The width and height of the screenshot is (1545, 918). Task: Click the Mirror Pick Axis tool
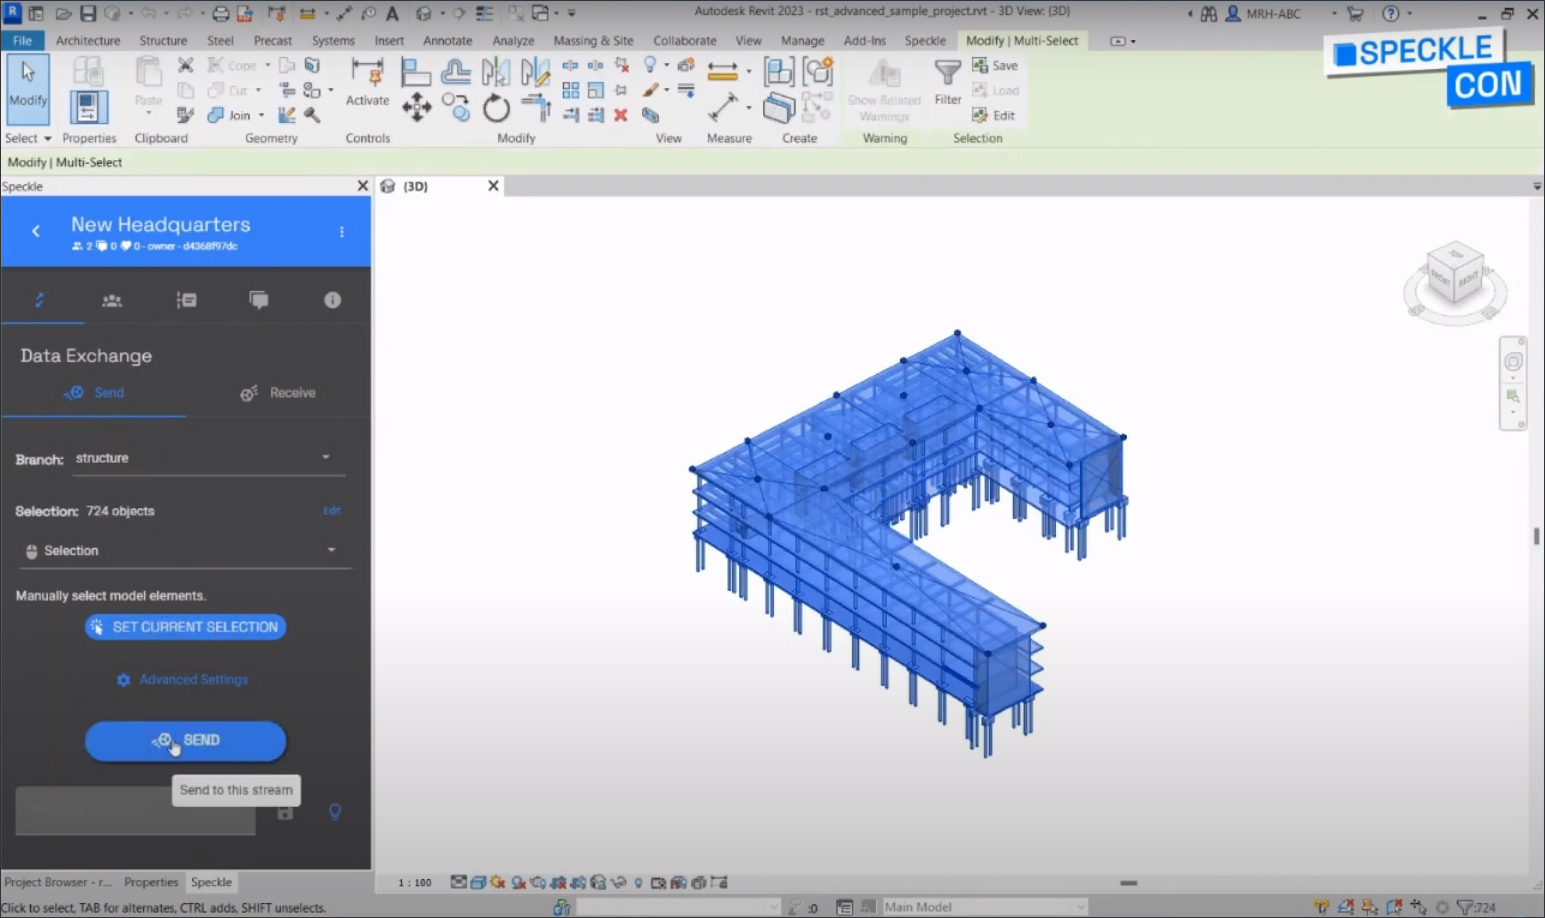point(495,72)
